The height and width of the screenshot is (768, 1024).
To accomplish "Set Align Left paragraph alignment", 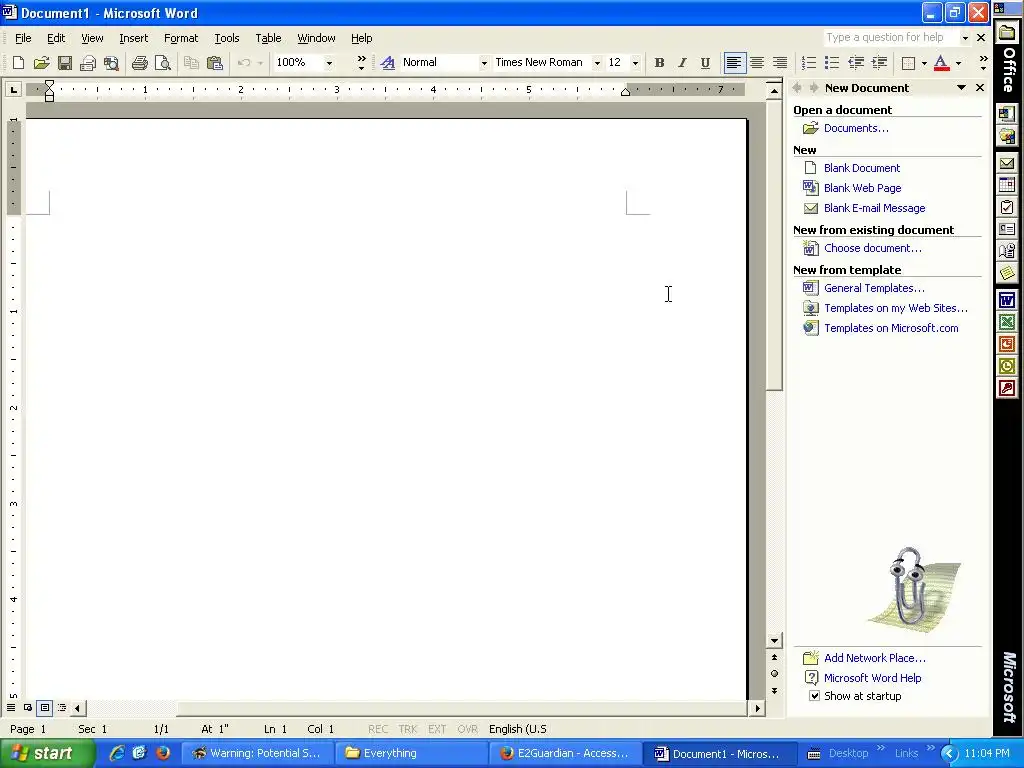I will click(734, 63).
